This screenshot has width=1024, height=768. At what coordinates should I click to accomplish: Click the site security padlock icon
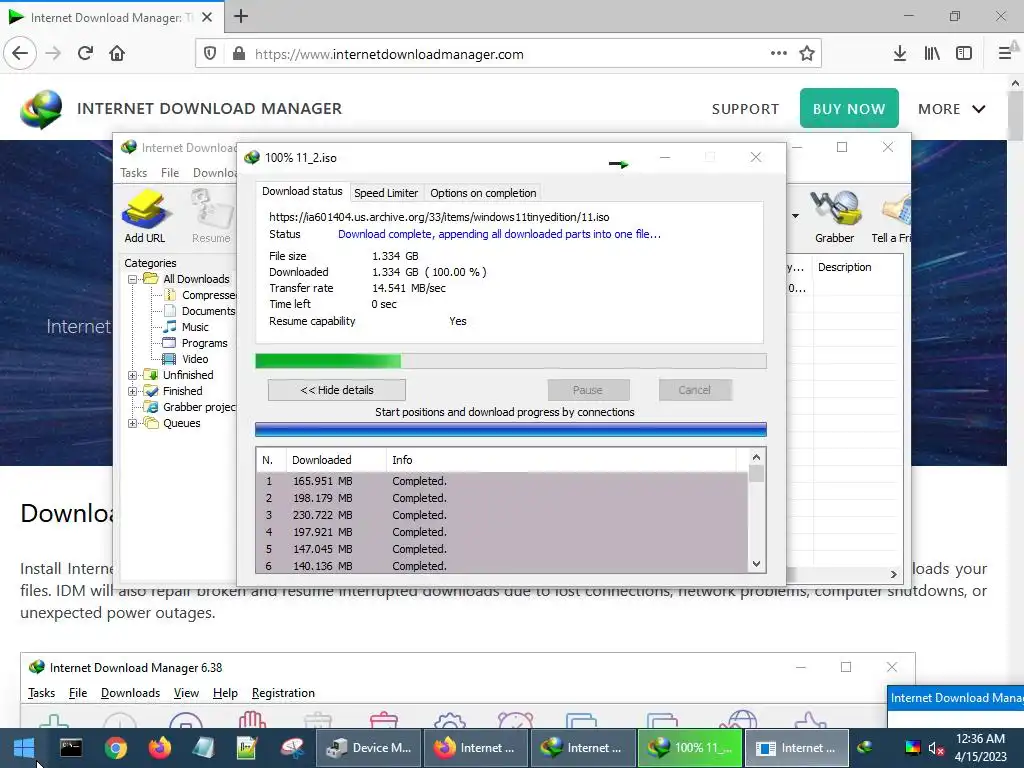pyautogui.click(x=239, y=54)
